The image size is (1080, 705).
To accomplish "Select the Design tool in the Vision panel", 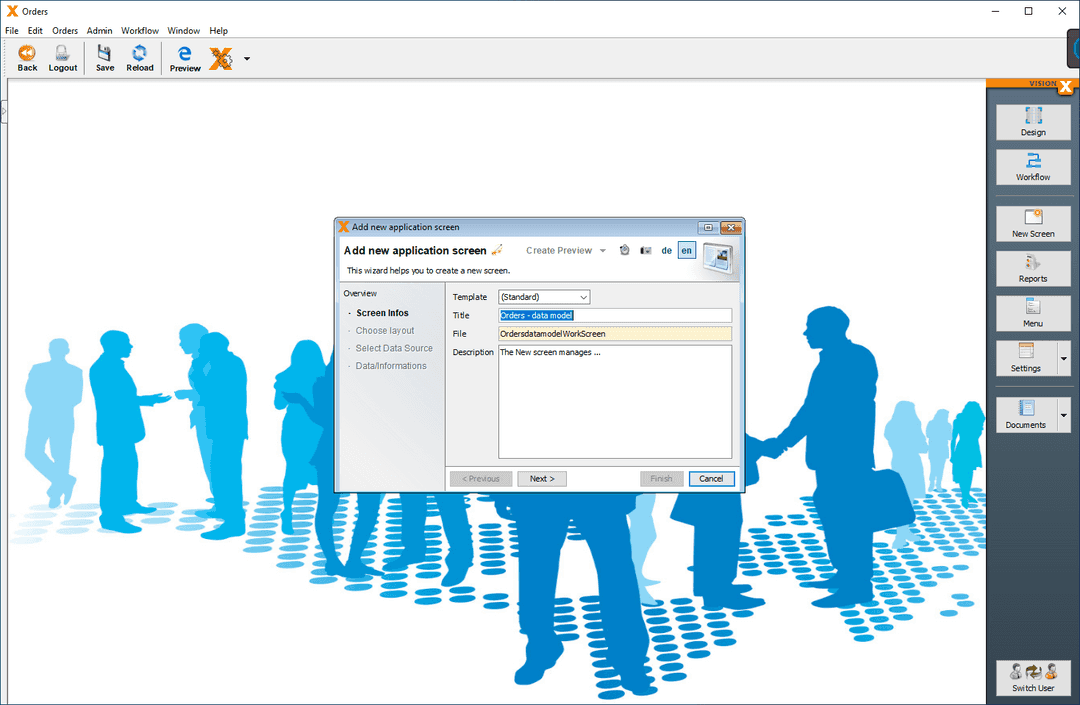I will click(1033, 122).
